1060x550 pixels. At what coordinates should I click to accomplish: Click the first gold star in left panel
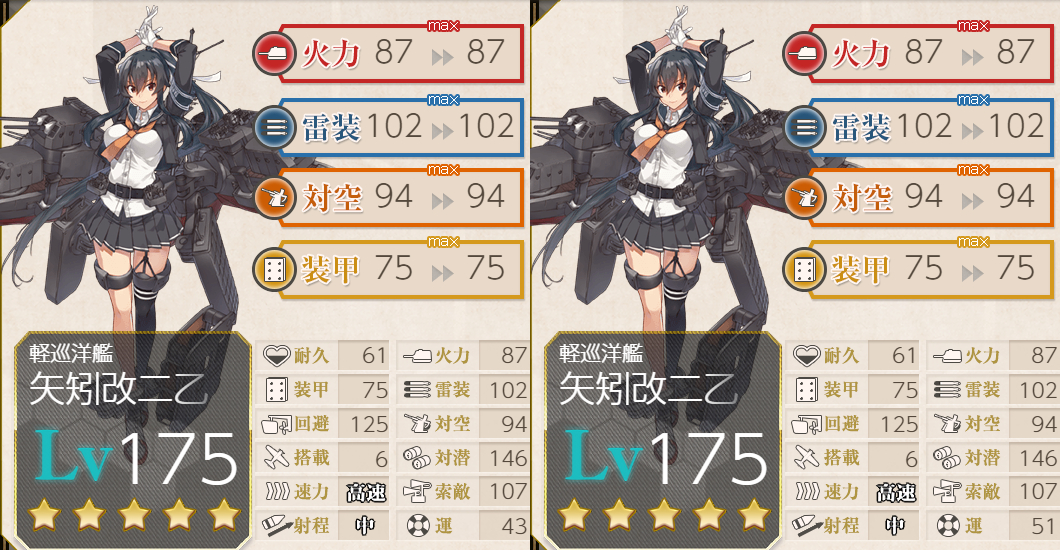pos(45,515)
